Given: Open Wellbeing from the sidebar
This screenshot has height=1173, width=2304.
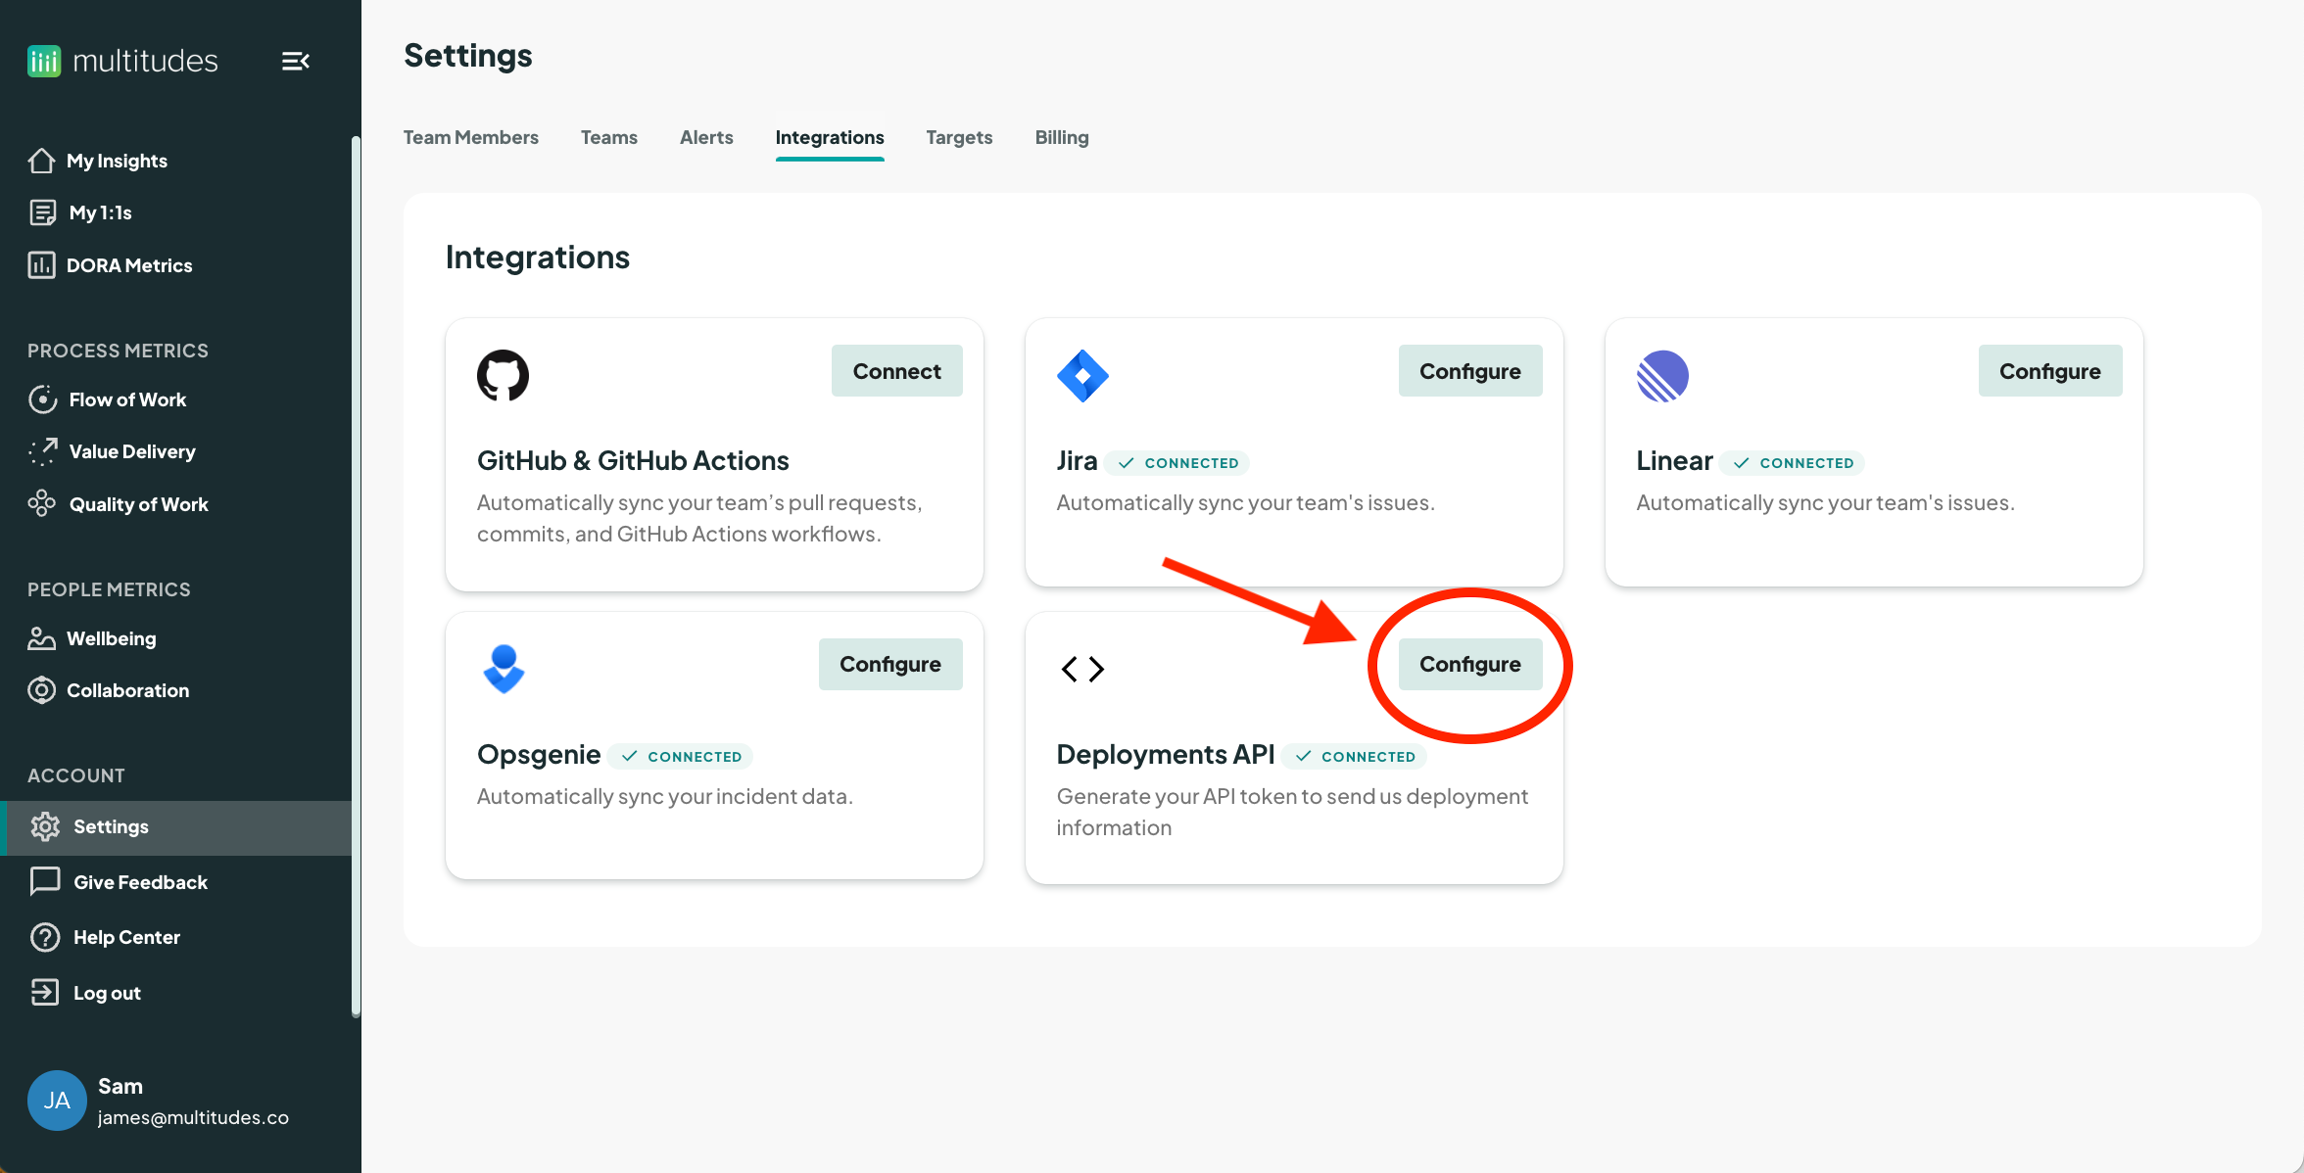Looking at the screenshot, I should [111, 638].
